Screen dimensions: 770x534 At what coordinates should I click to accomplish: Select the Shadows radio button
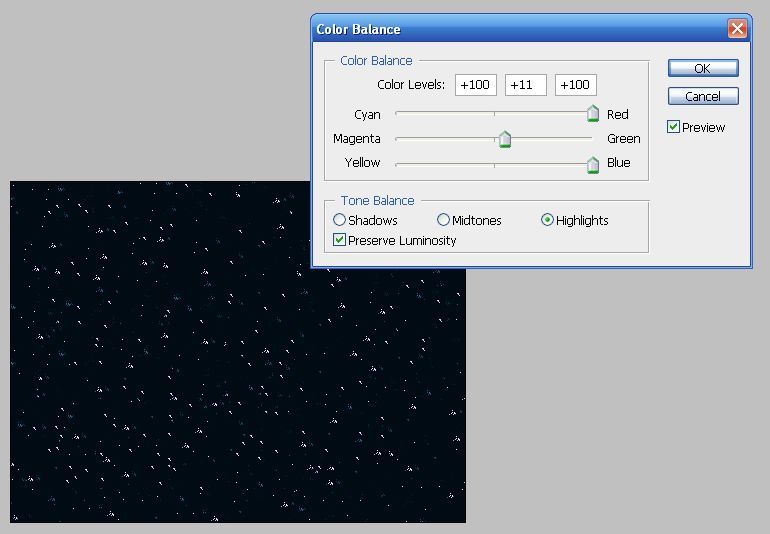point(339,220)
